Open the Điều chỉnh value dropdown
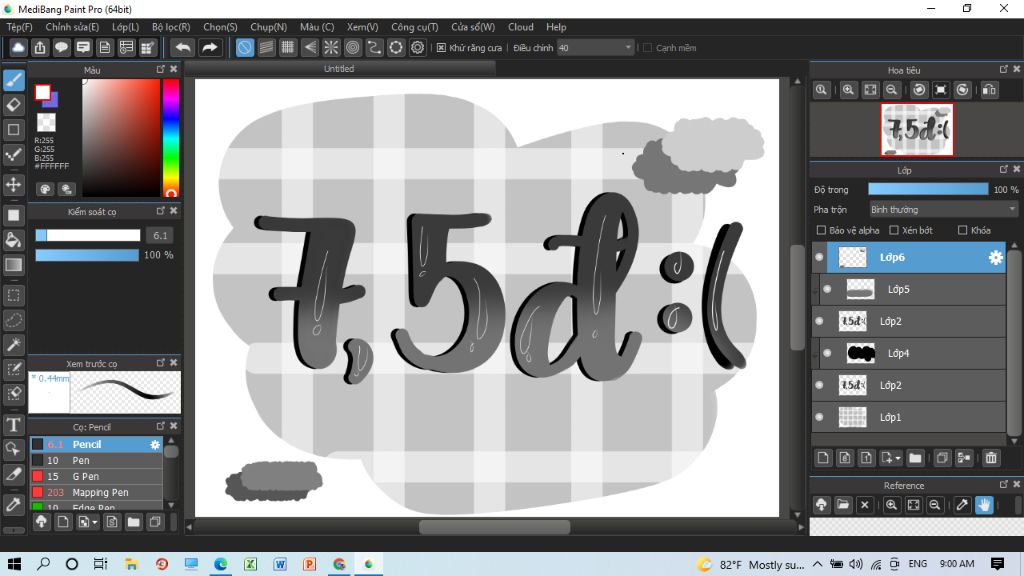 click(x=596, y=48)
